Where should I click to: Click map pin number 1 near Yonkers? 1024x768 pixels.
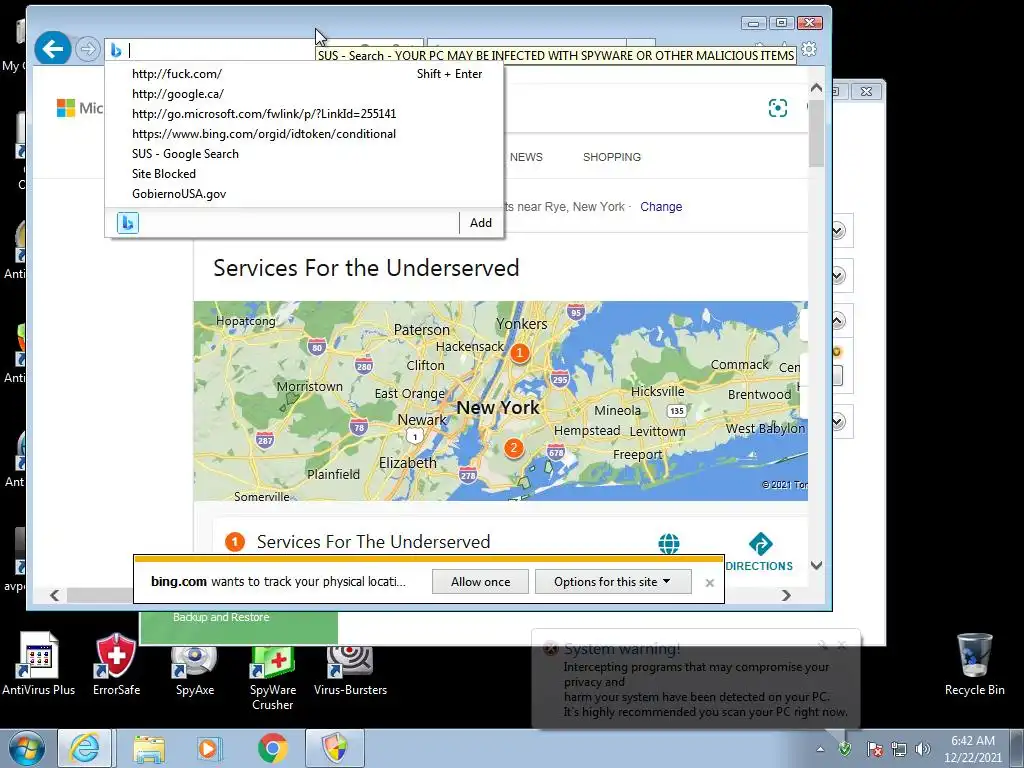(x=519, y=353)
